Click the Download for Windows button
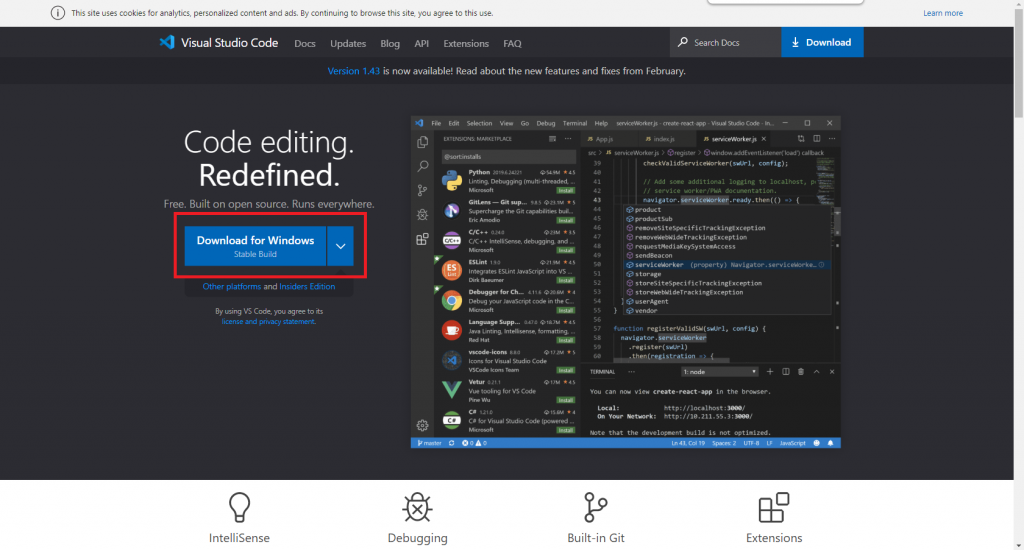This screenshot has width=1024, height=550. tap(255, 246)
